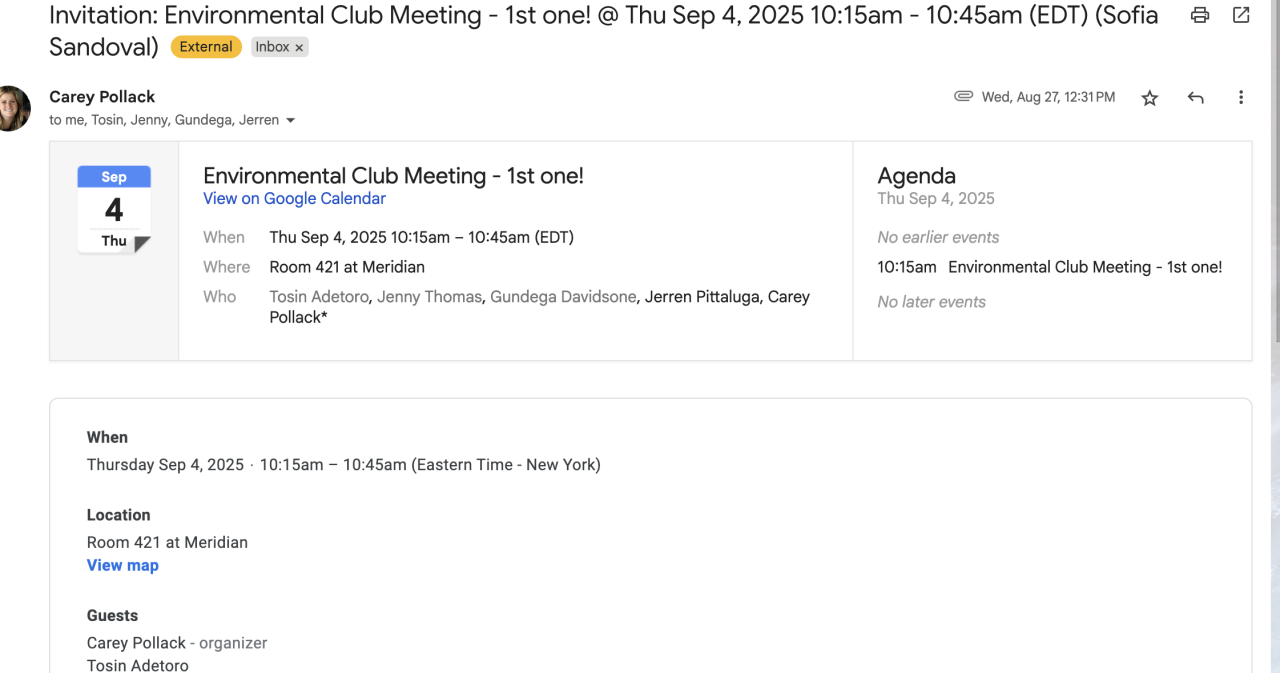Print this email with the printer icon

1200,15
